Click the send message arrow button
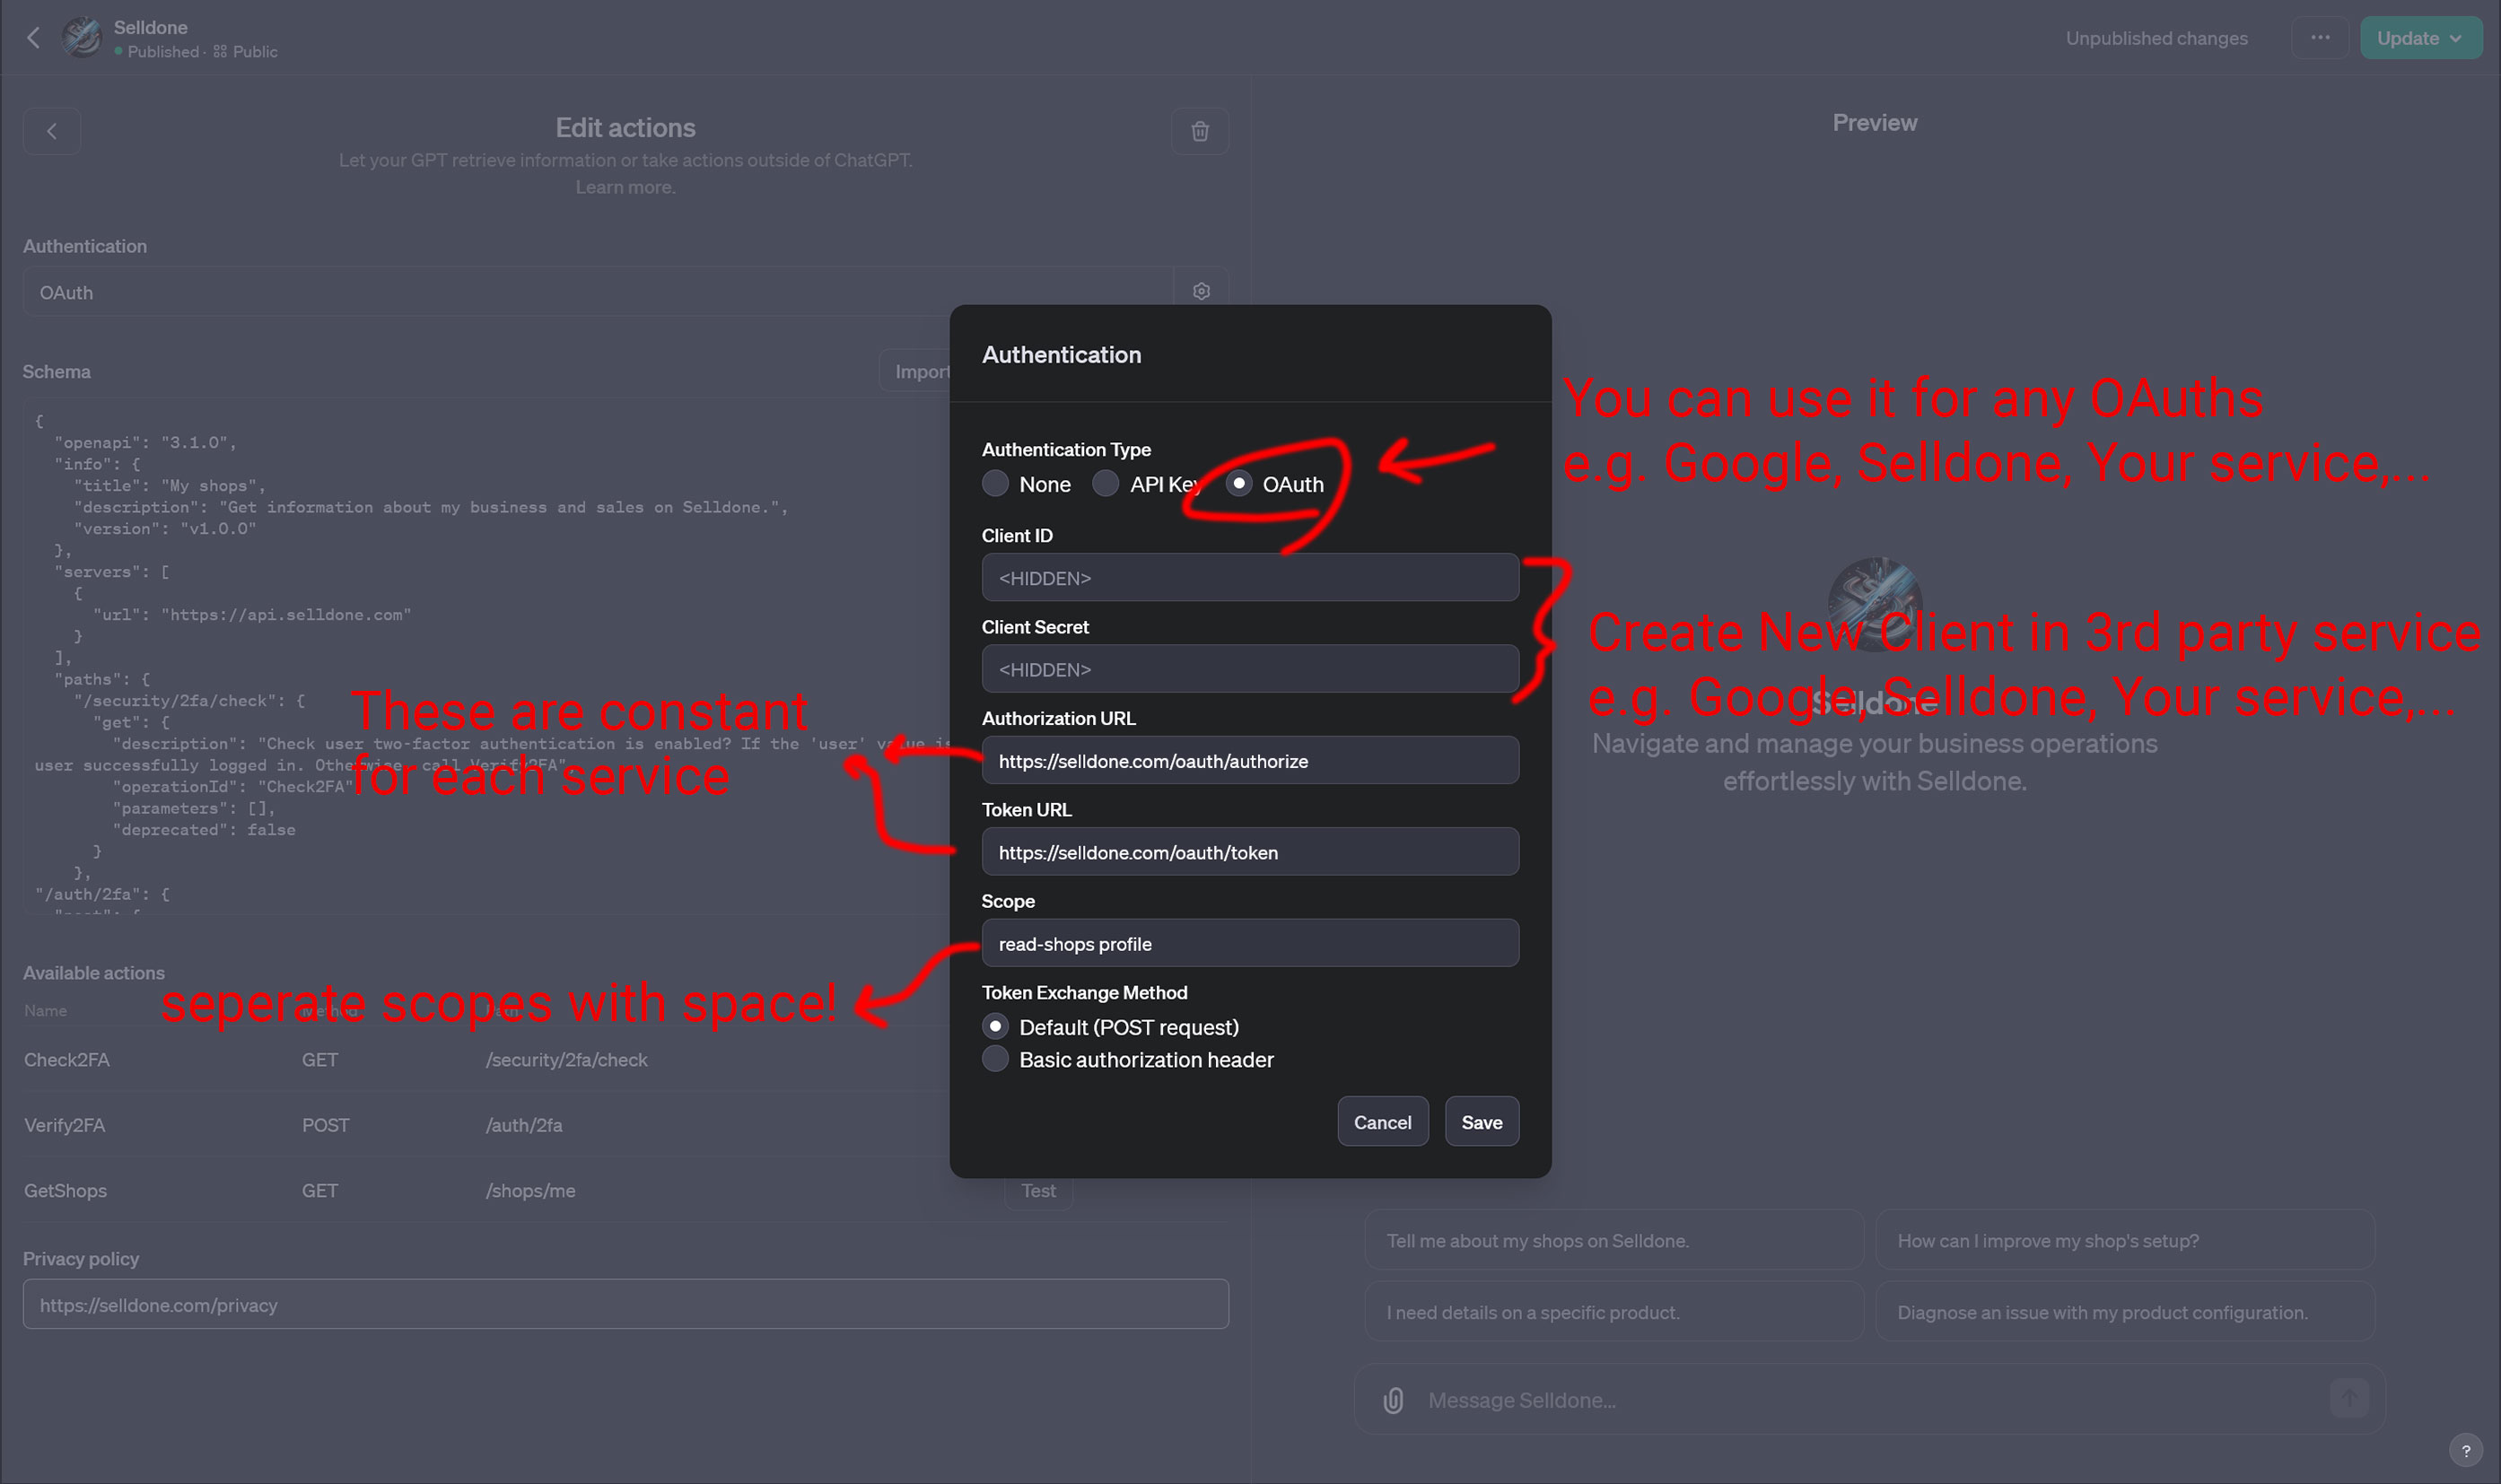Viewport: 2501px width, 1484px height. coord(2348,1398)
